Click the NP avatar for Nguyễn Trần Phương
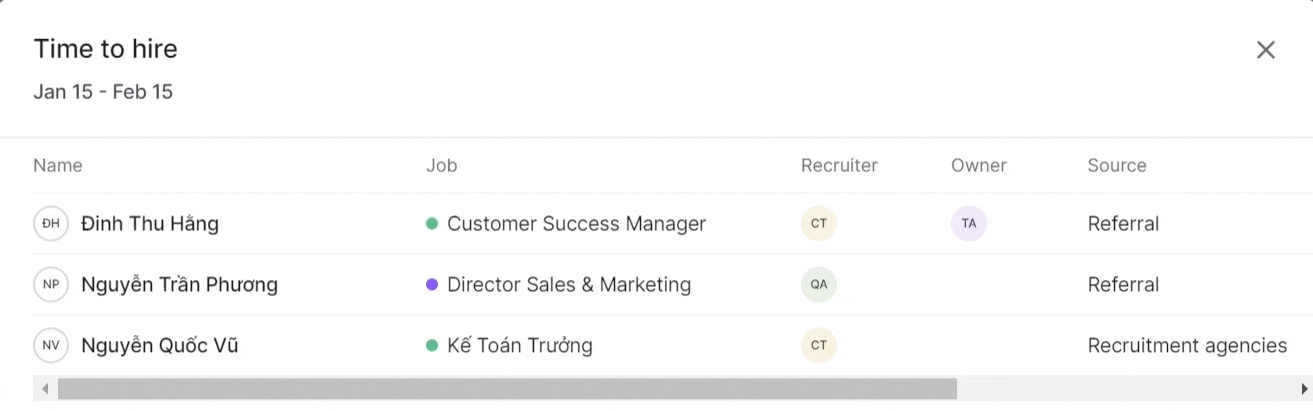This screenshot has height=411, width=1313. (51, 285)
